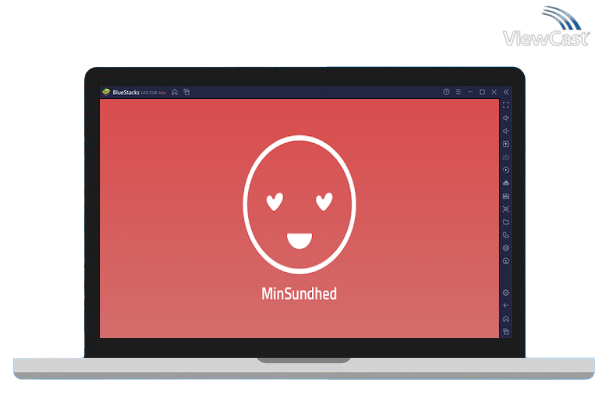Collapse the side toolbar with double chevron

tap(506, 92)
